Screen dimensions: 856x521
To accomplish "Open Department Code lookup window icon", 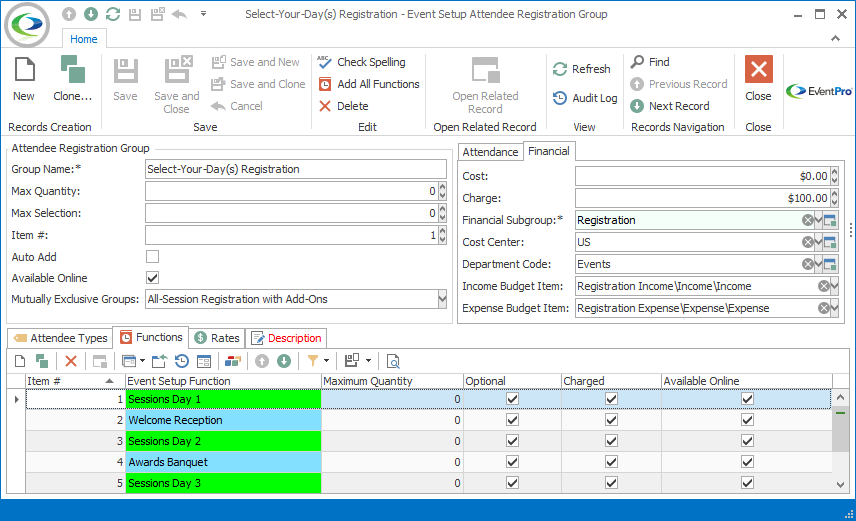I will [x=830, y=264].
